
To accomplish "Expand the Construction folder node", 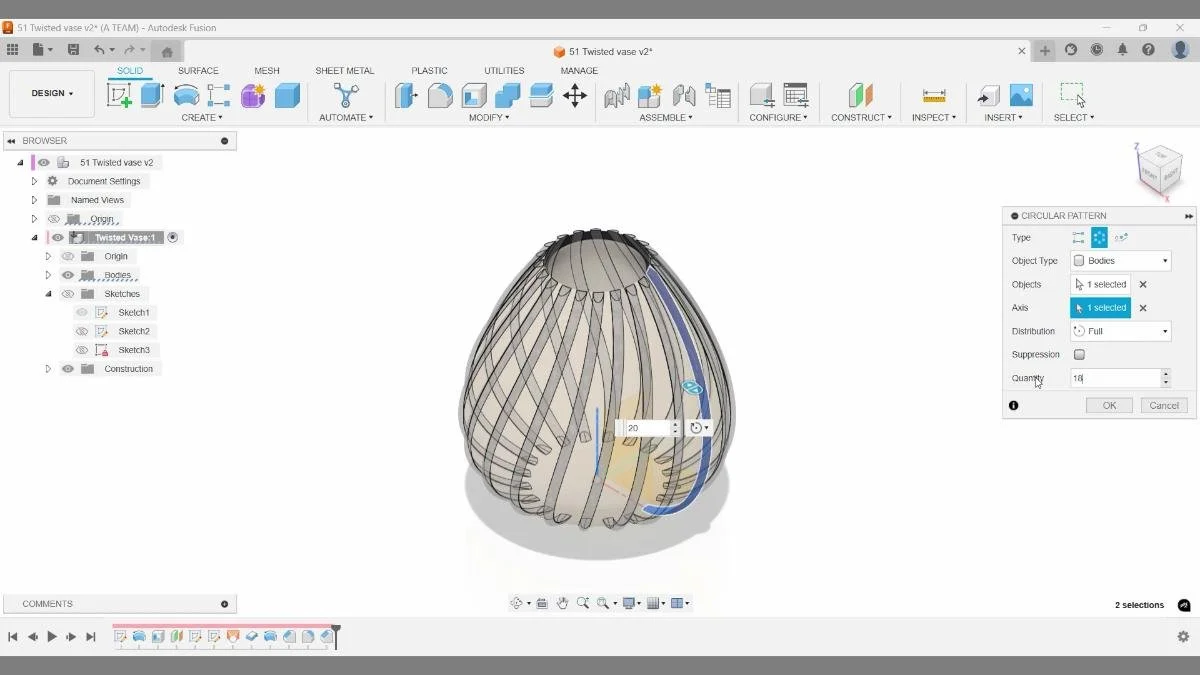I will point(48,369).
